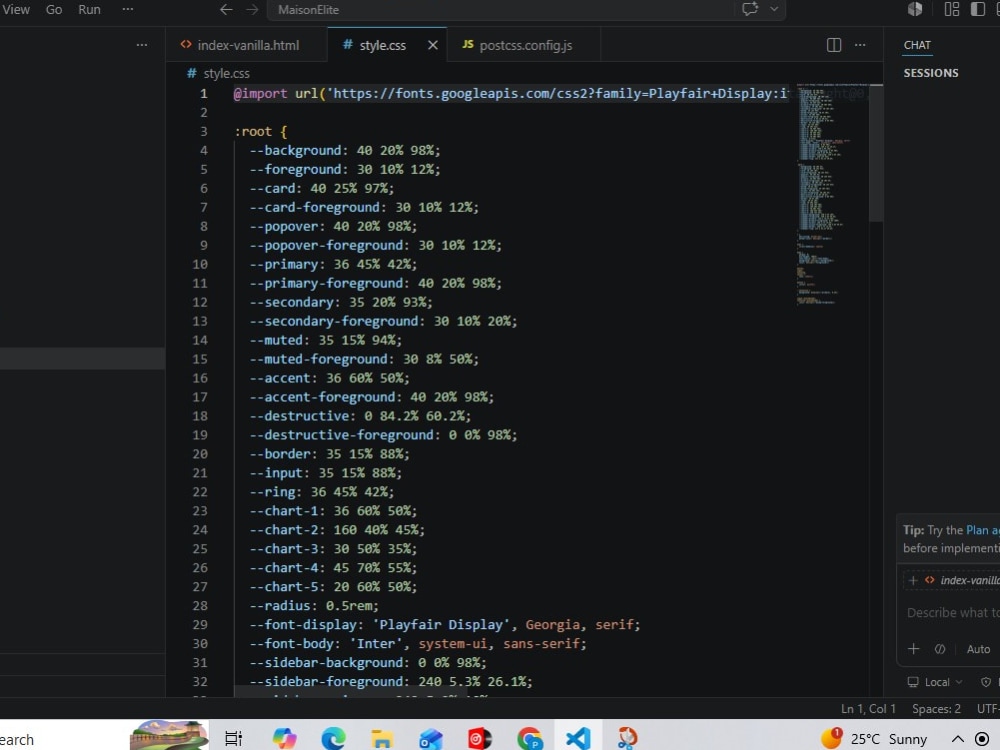The image size is (1000, 750).
Task: Open sidebar Views and More Actions ellipsis
Action: click(142, 45)
